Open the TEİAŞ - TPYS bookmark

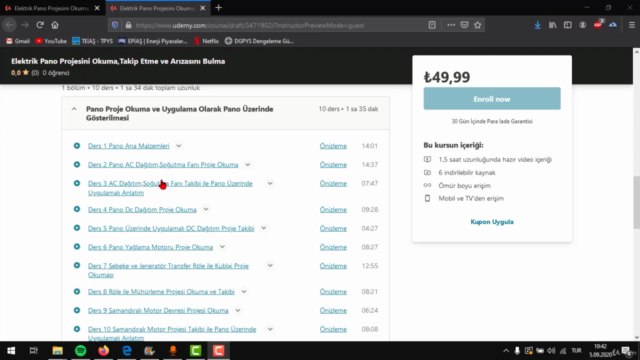click(92, 41)
